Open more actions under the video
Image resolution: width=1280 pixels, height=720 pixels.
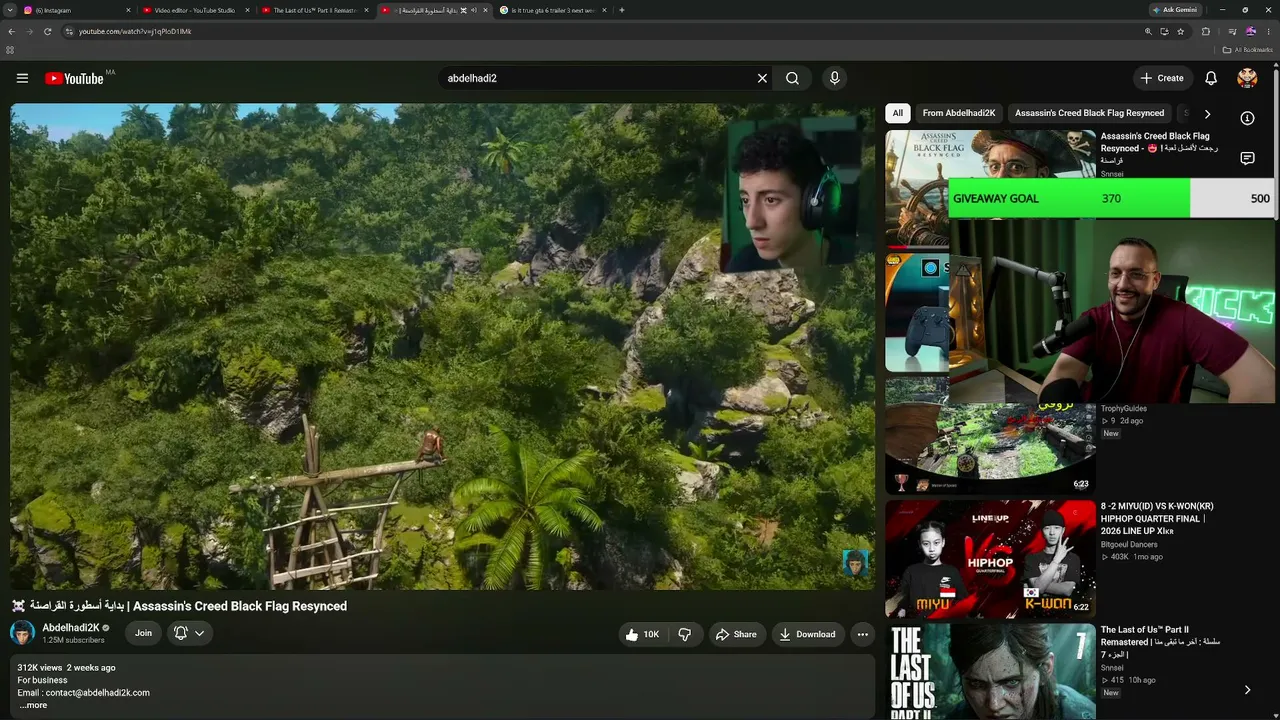[x=862, y=634]
